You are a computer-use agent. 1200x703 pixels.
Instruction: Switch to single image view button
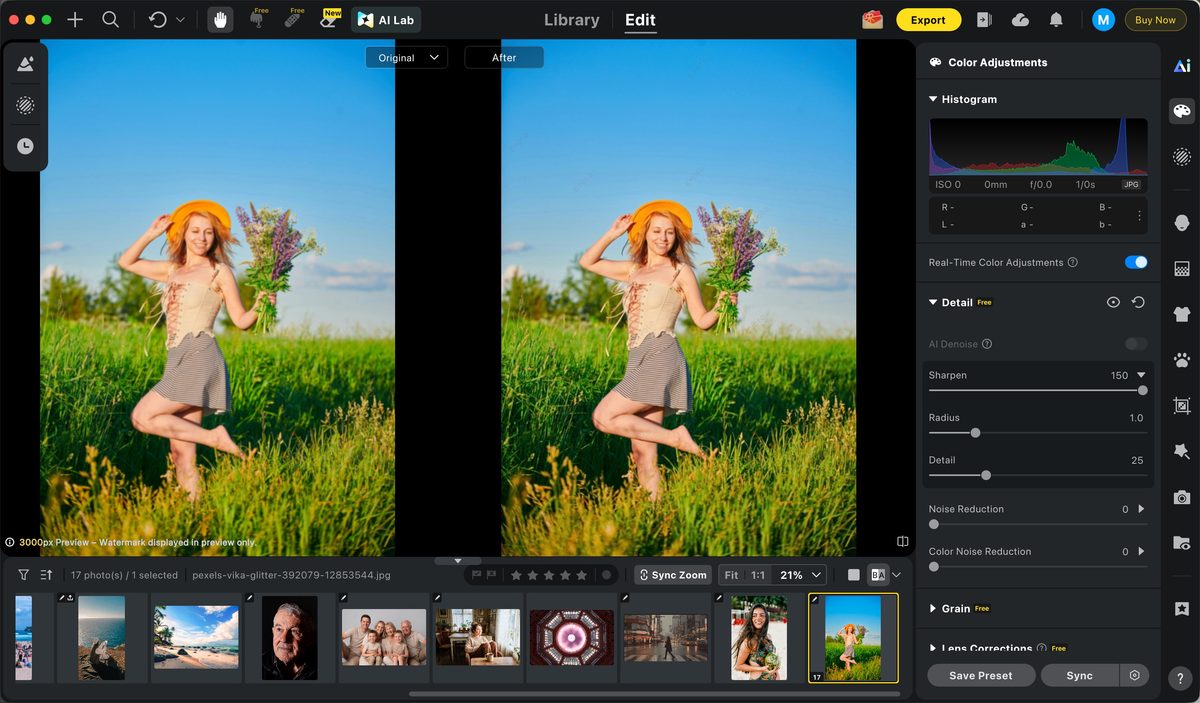[853, 575]
